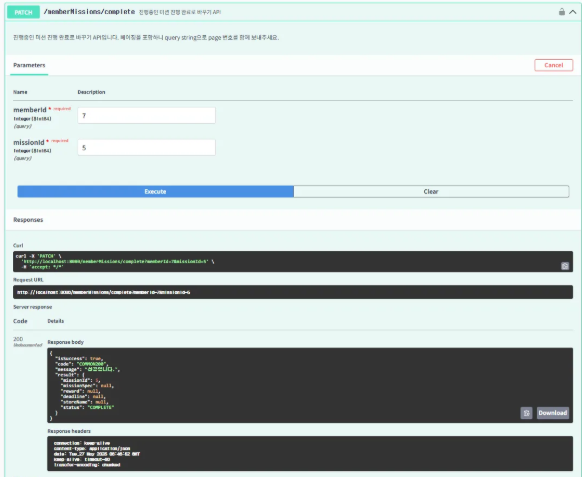This screenshot has height=477, width=582.
Task: Focus the missionId input field
Action: click(147, 147)
